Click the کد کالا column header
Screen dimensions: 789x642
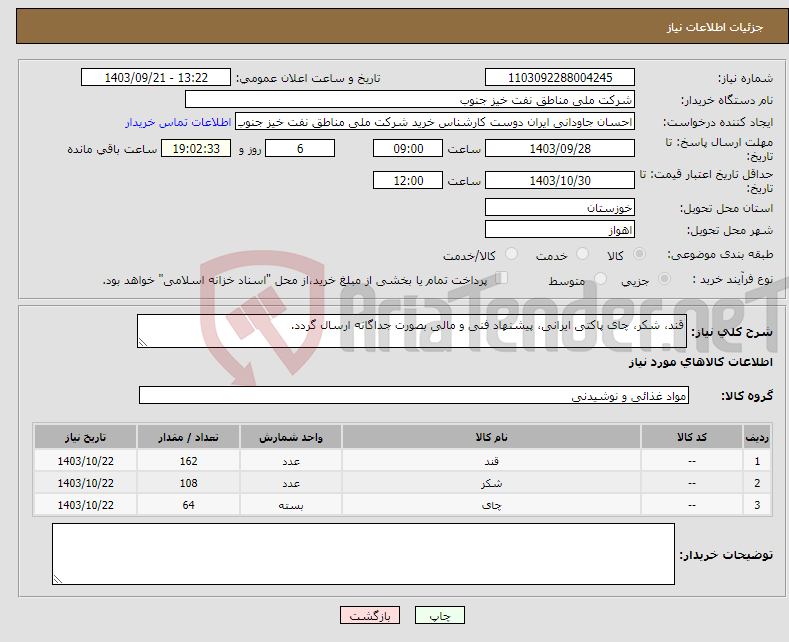pos(692,437)
